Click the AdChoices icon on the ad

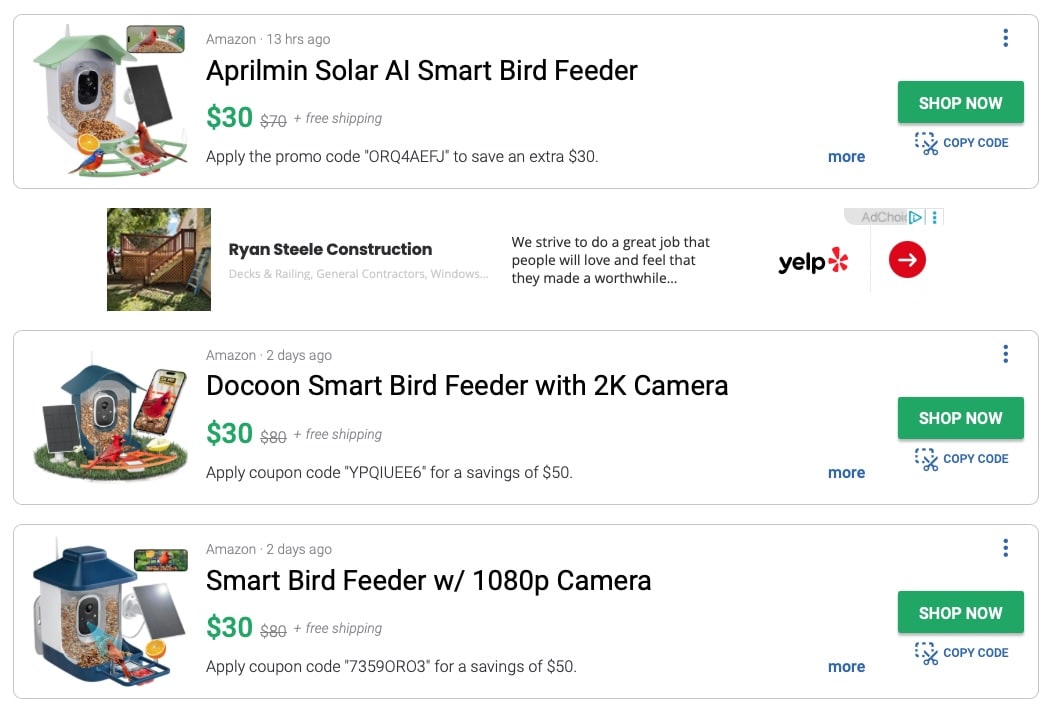[x=915, y=217]
